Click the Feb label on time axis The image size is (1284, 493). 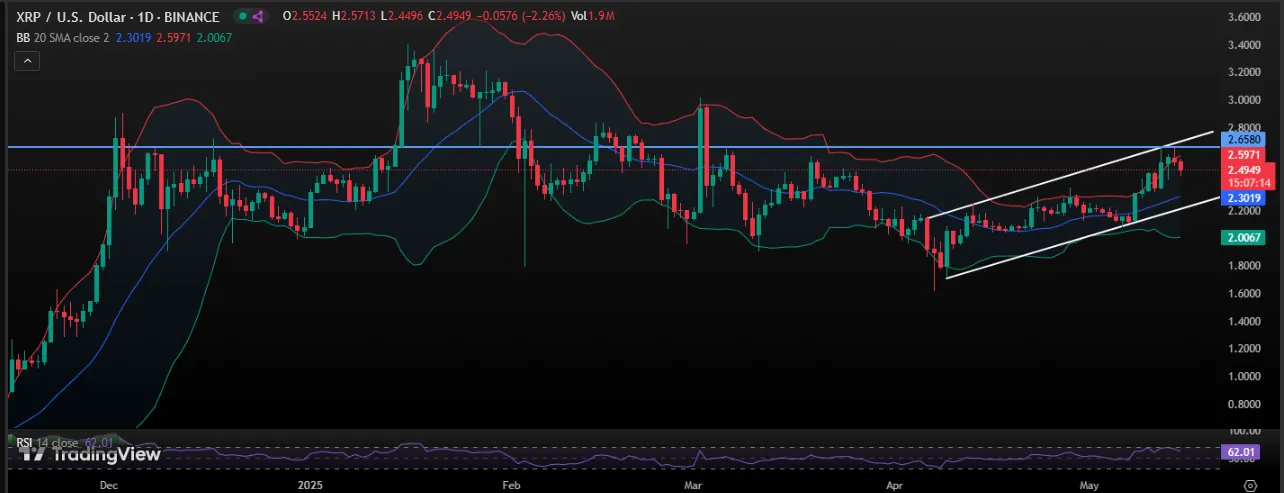coord(511,483)
